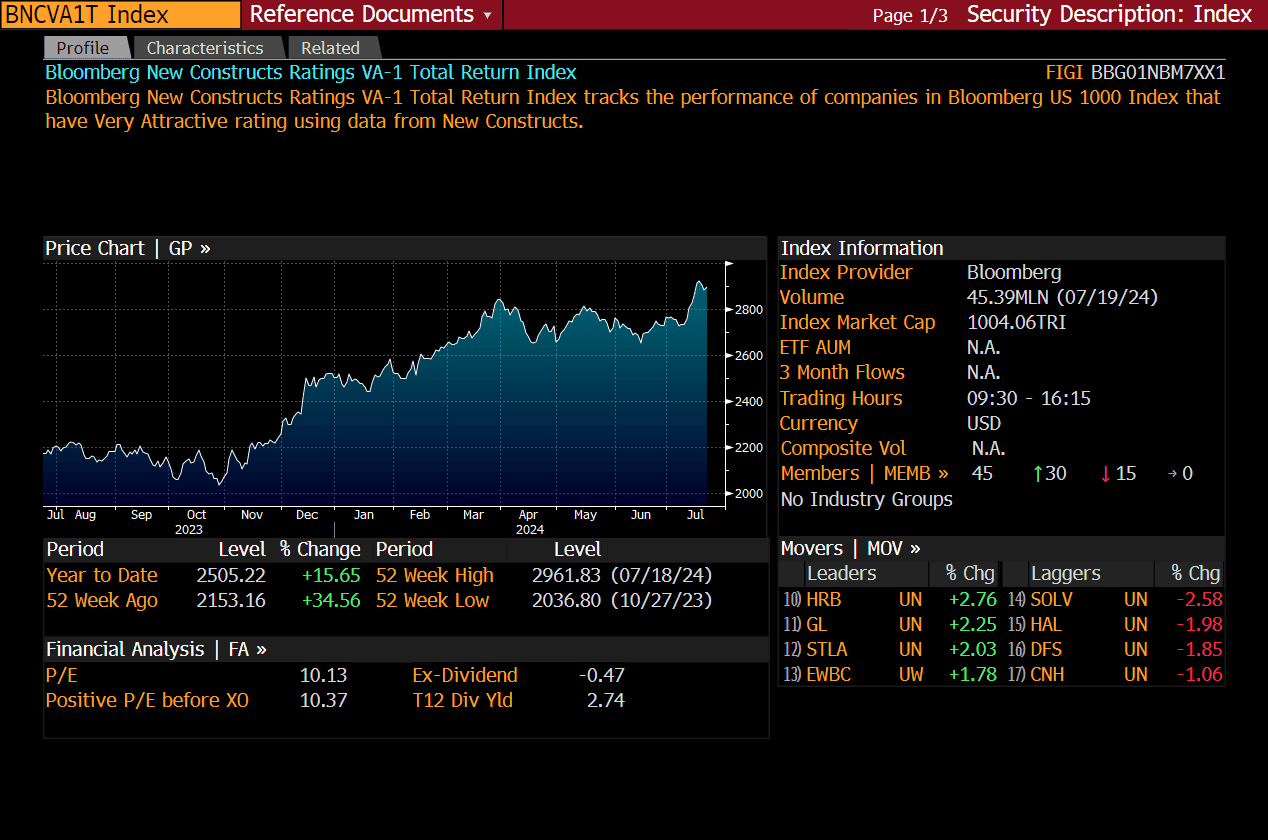Select laggard SOLV in Movers
This screenshot has width=1268, height=840.
[x=1051, y=599]
